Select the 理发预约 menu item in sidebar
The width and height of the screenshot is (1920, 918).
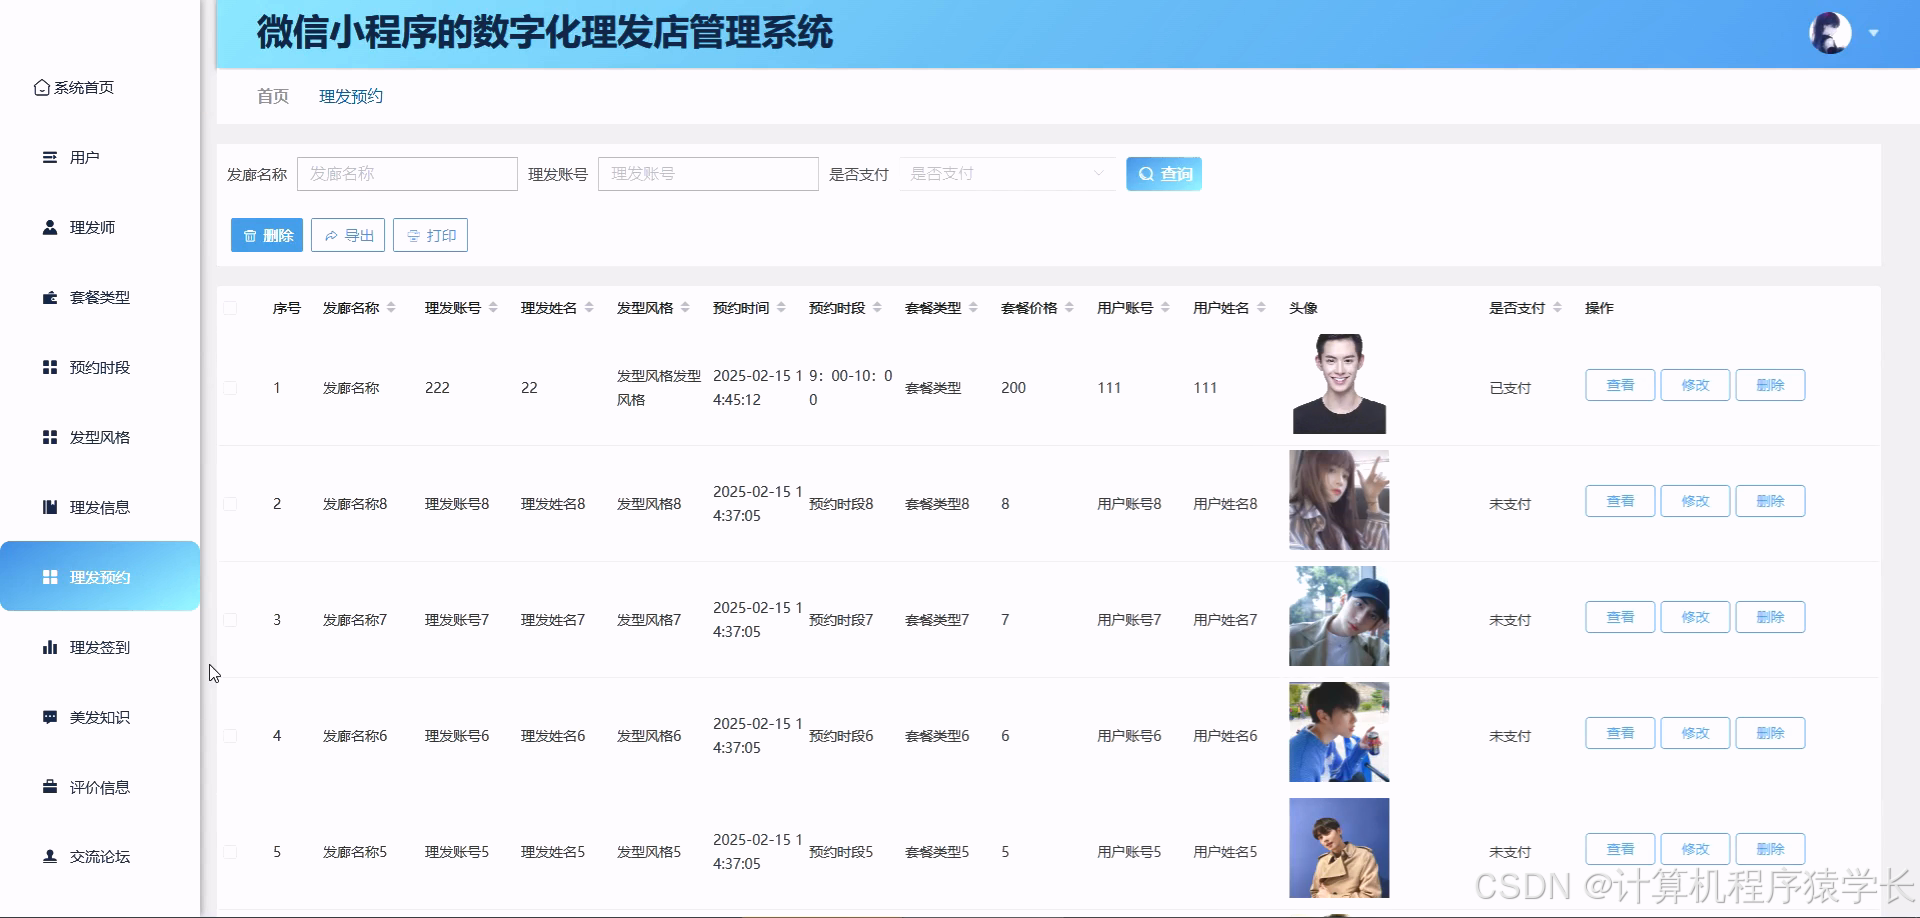click(x=99, y=576)
